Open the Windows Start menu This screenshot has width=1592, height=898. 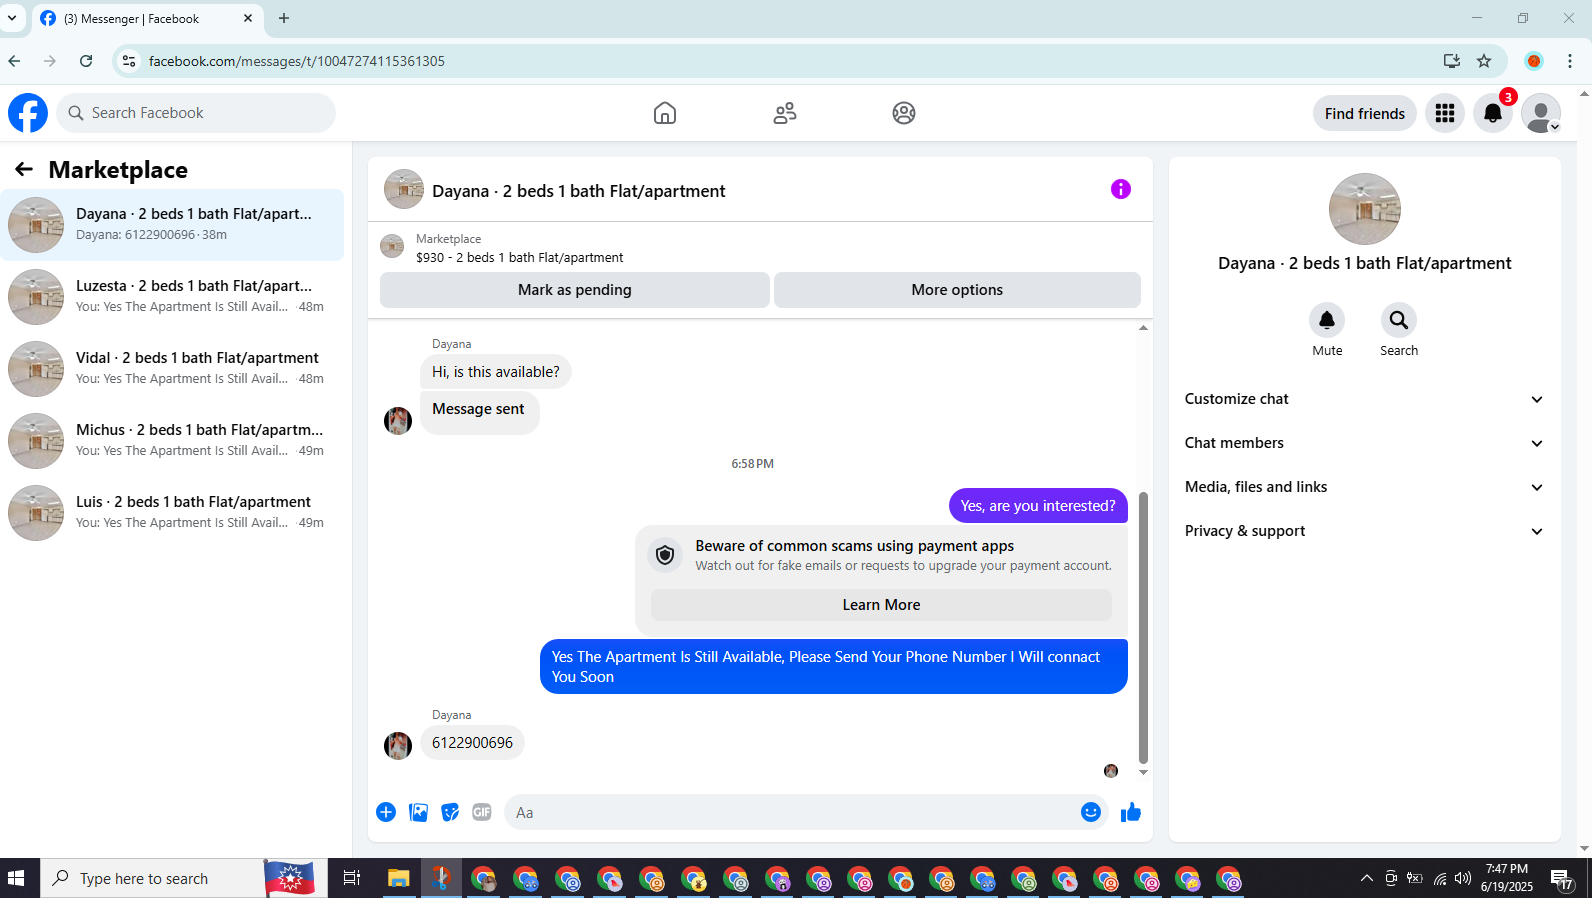[16, 878]
